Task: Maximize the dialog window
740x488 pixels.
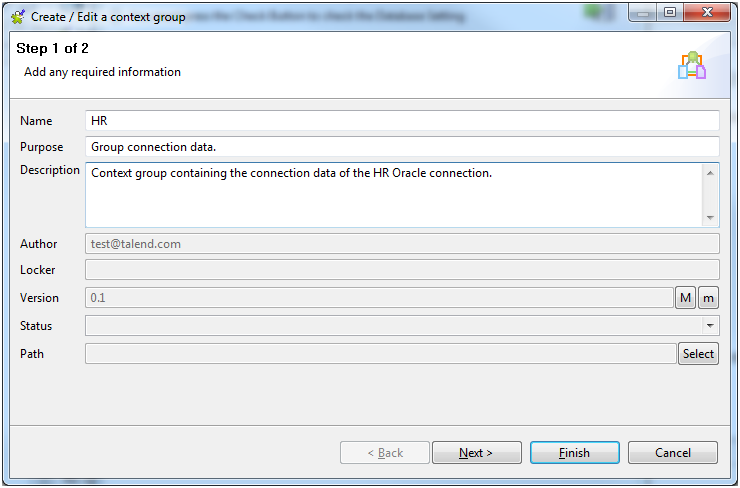Action: [x=670, y=13]
